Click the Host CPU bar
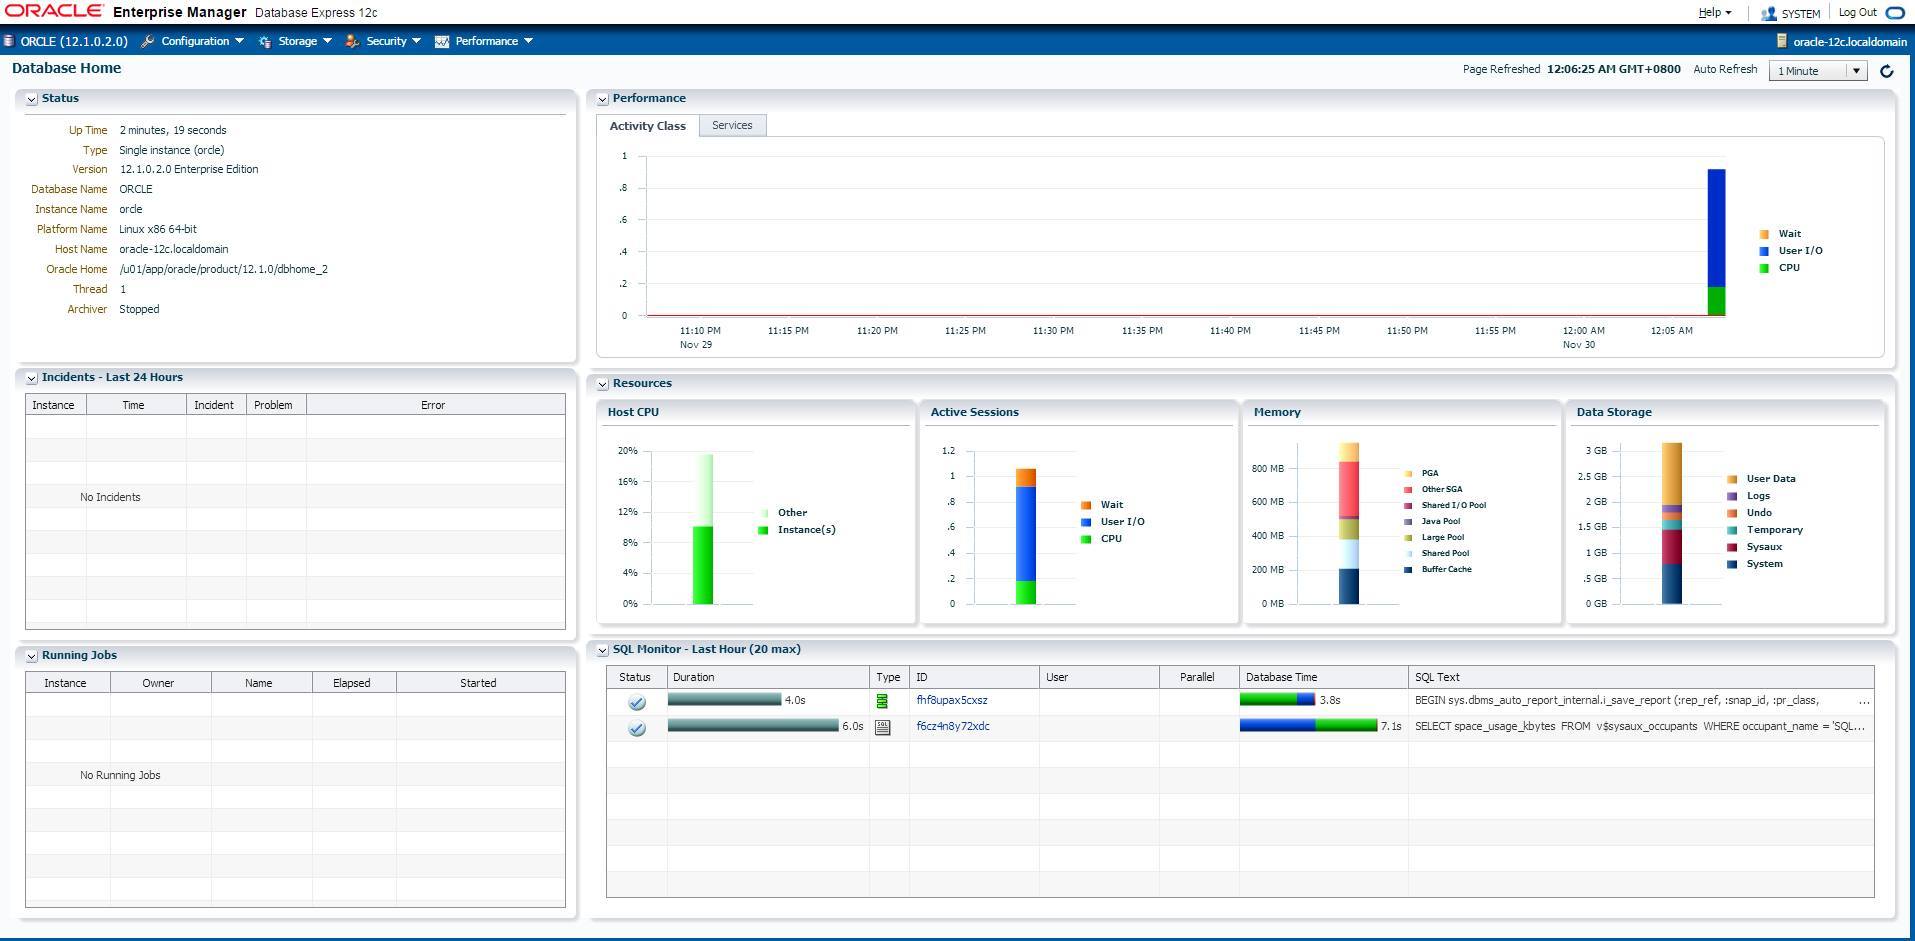The height and width of the screenshot is (941, 1915). 703,529
